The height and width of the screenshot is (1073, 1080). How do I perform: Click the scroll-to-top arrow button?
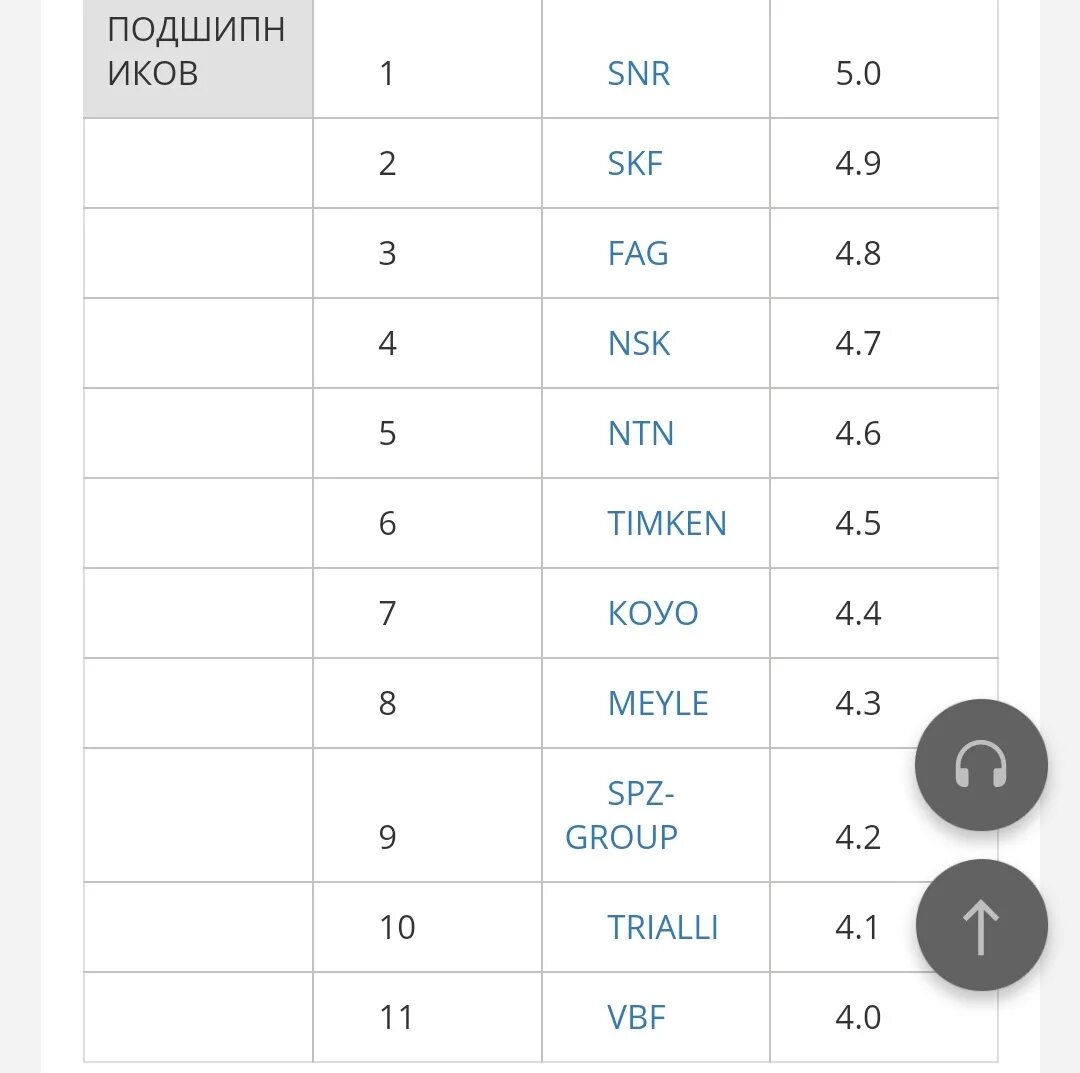coord(982,925)
